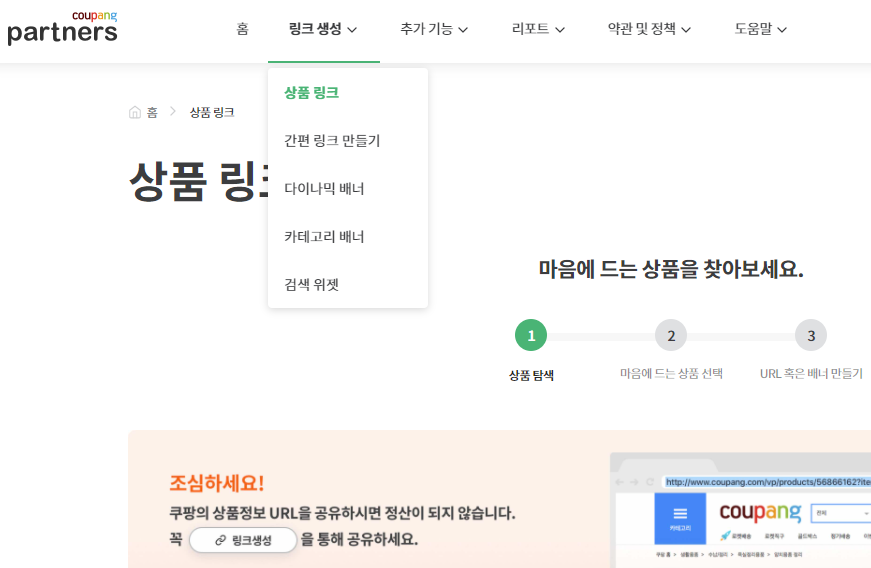The height and width of the screenshot is (568, 871).
Task: Click the Coupang Partners logo
Action: (x=62, y=28)
